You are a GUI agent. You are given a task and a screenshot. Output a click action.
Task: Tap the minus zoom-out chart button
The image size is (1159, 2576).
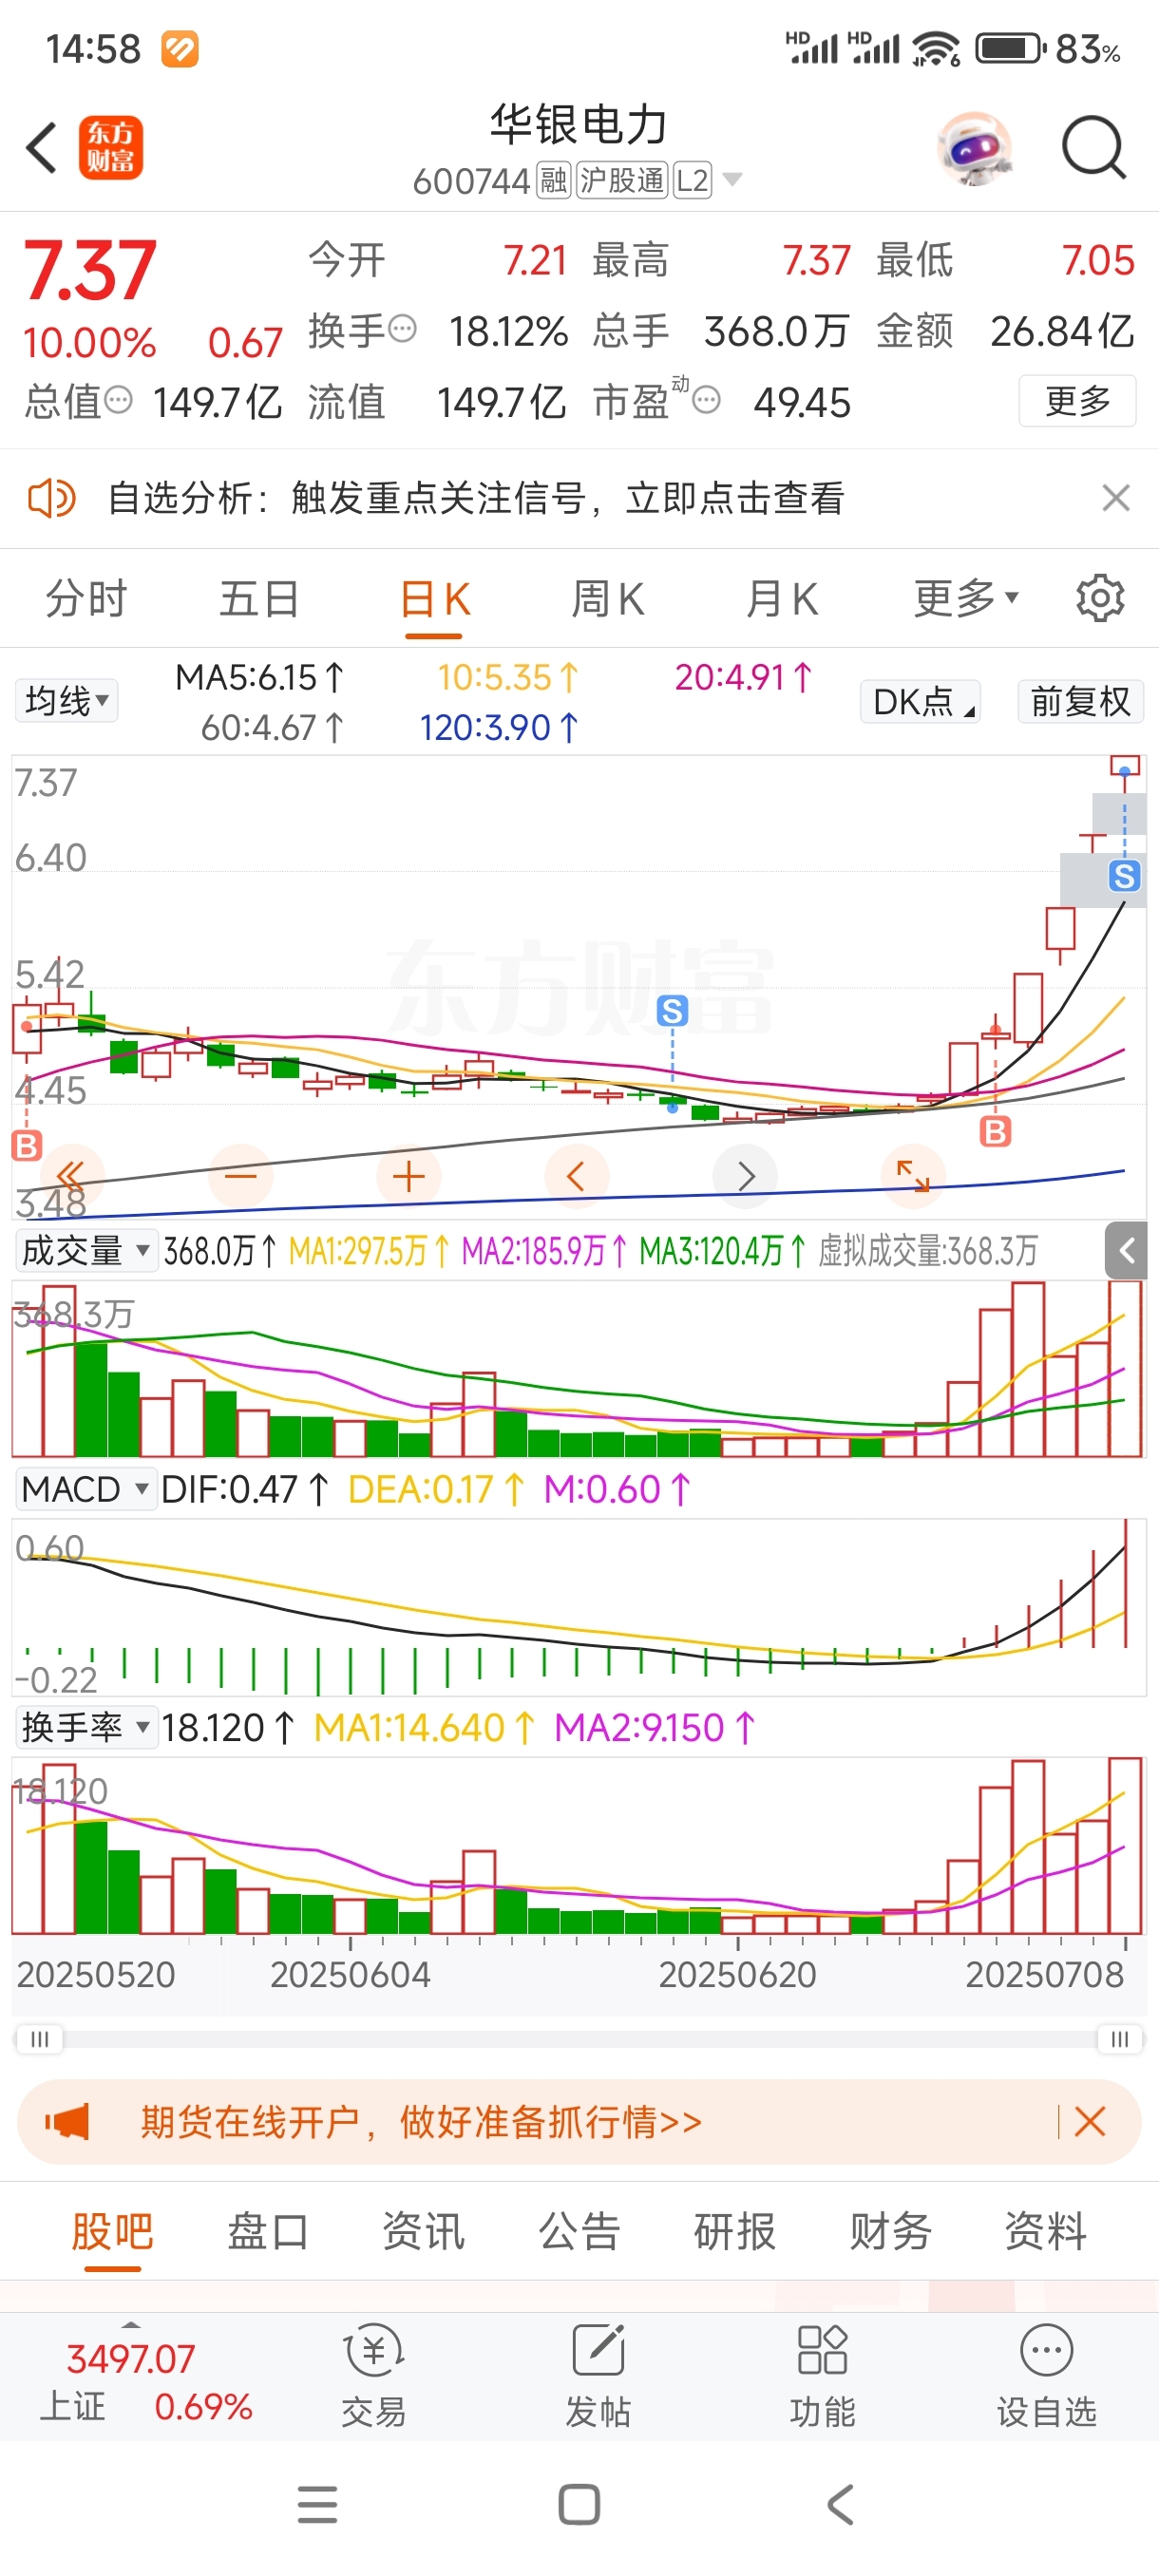pyautogui.click(x=241, y=1176)
